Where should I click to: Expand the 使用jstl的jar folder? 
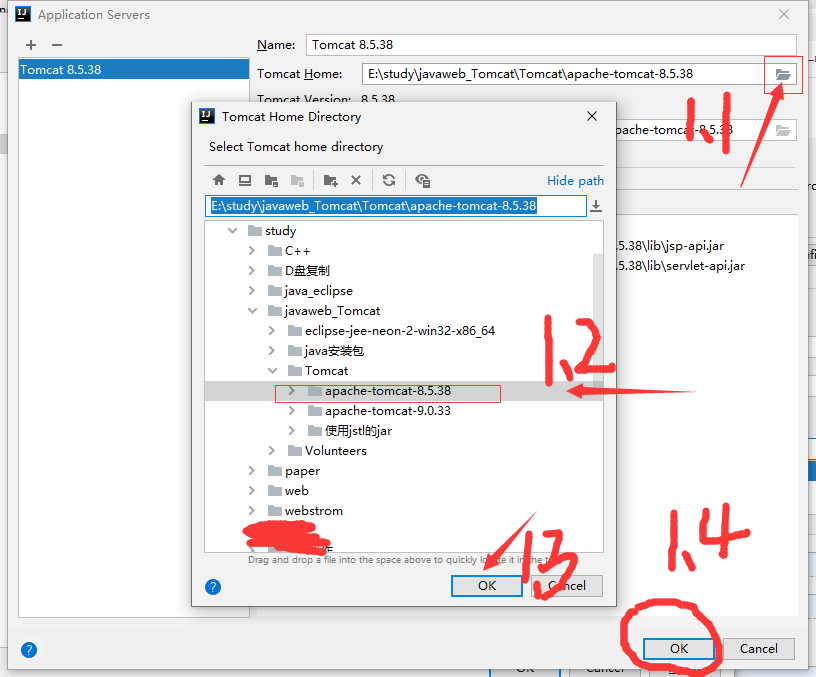(292, 430)
